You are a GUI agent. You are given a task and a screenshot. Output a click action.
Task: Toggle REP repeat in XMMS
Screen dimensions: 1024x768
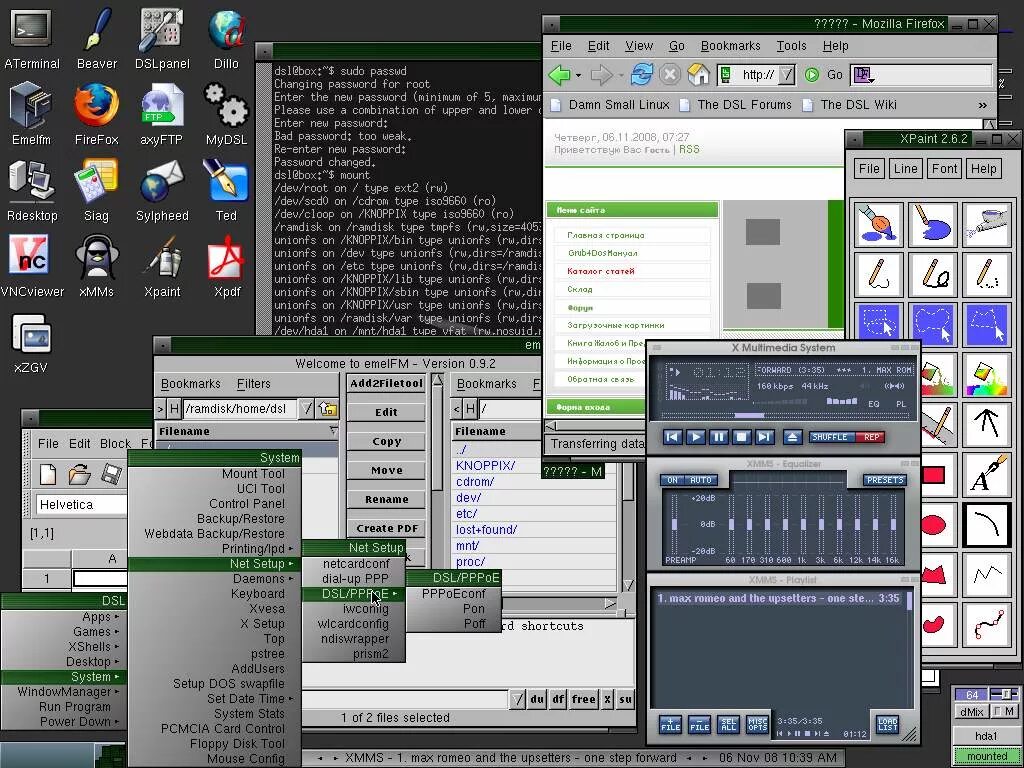tap(871, 437)
